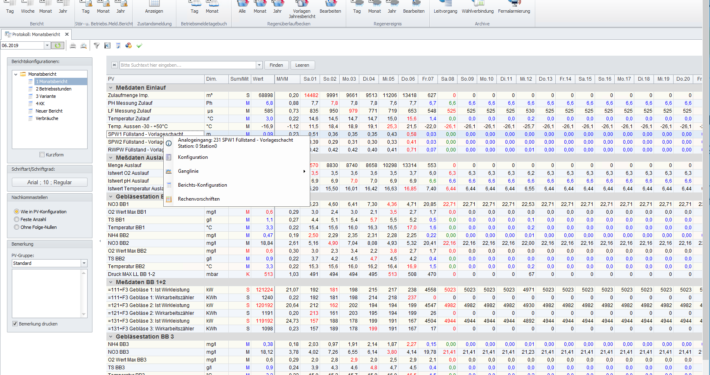Select 3 Variante report configuration

pos(47,96)
